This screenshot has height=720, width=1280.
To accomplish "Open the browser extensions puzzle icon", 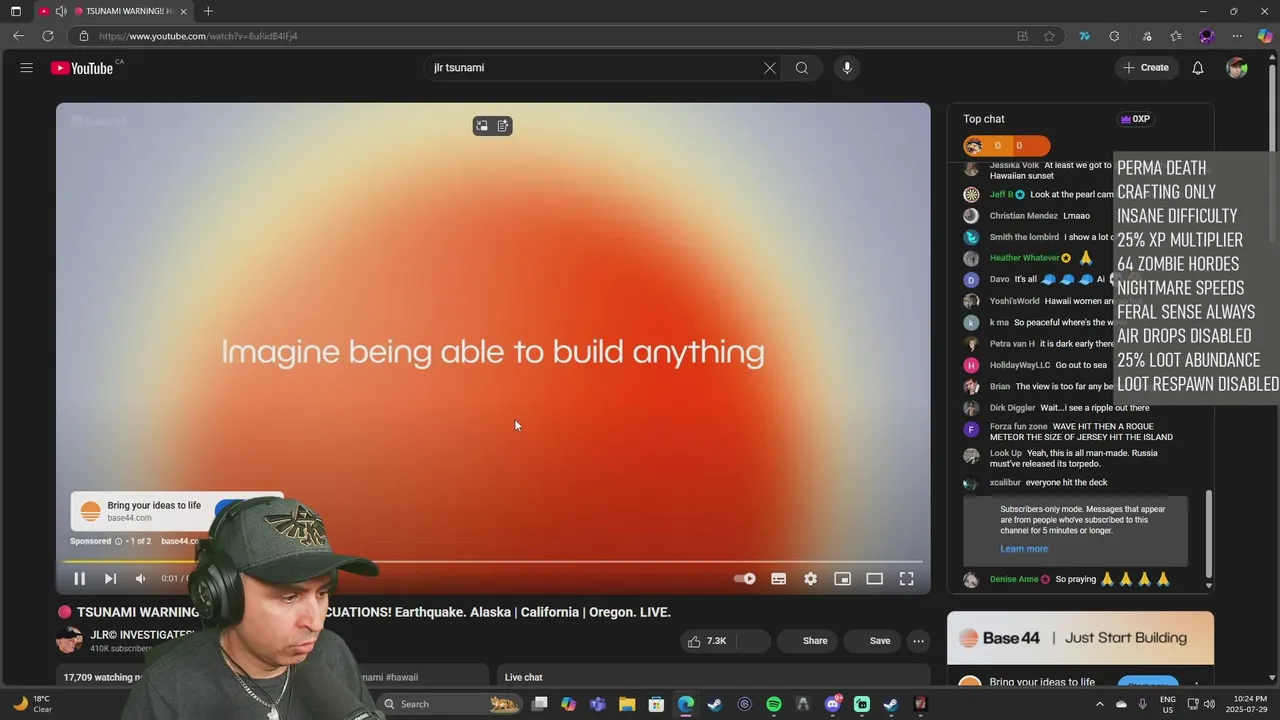I will [x=1114, y=36].
